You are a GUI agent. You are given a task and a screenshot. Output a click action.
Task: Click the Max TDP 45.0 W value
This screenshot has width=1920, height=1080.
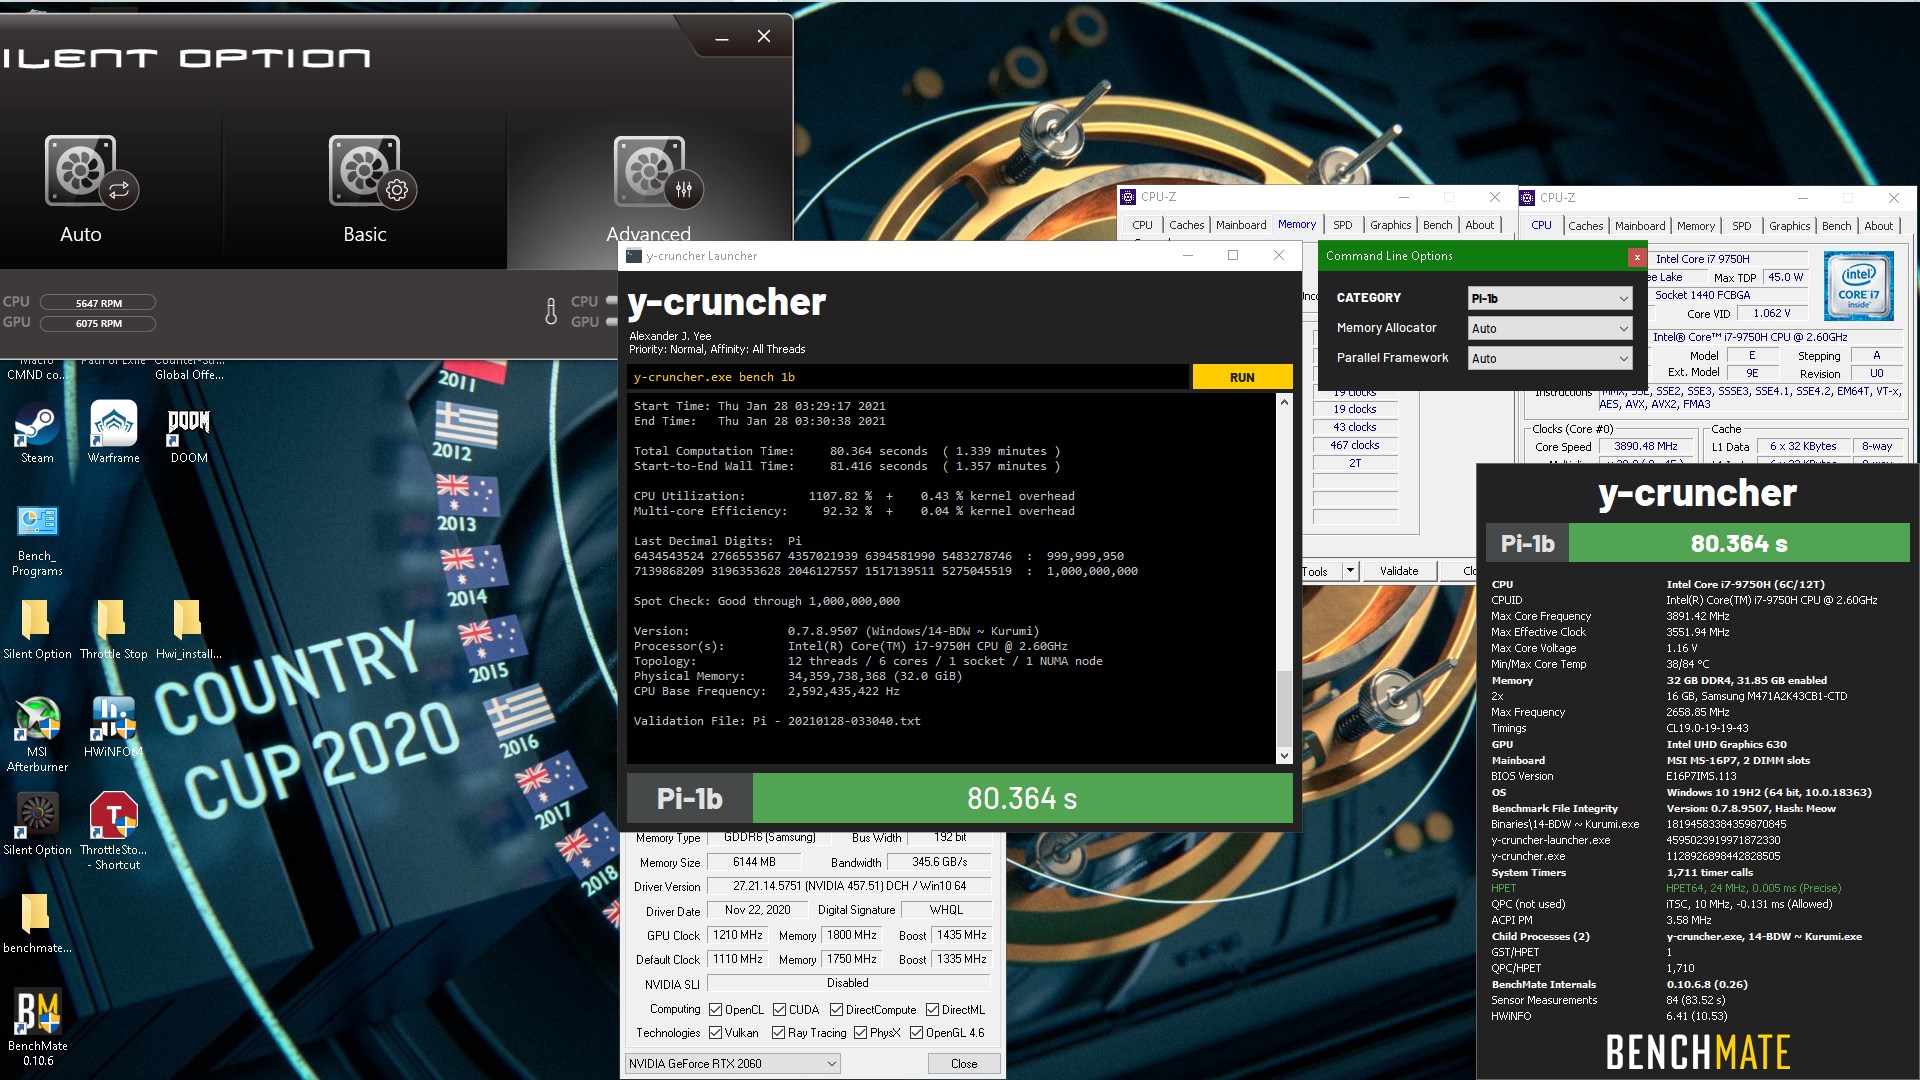coord(1785,278)
